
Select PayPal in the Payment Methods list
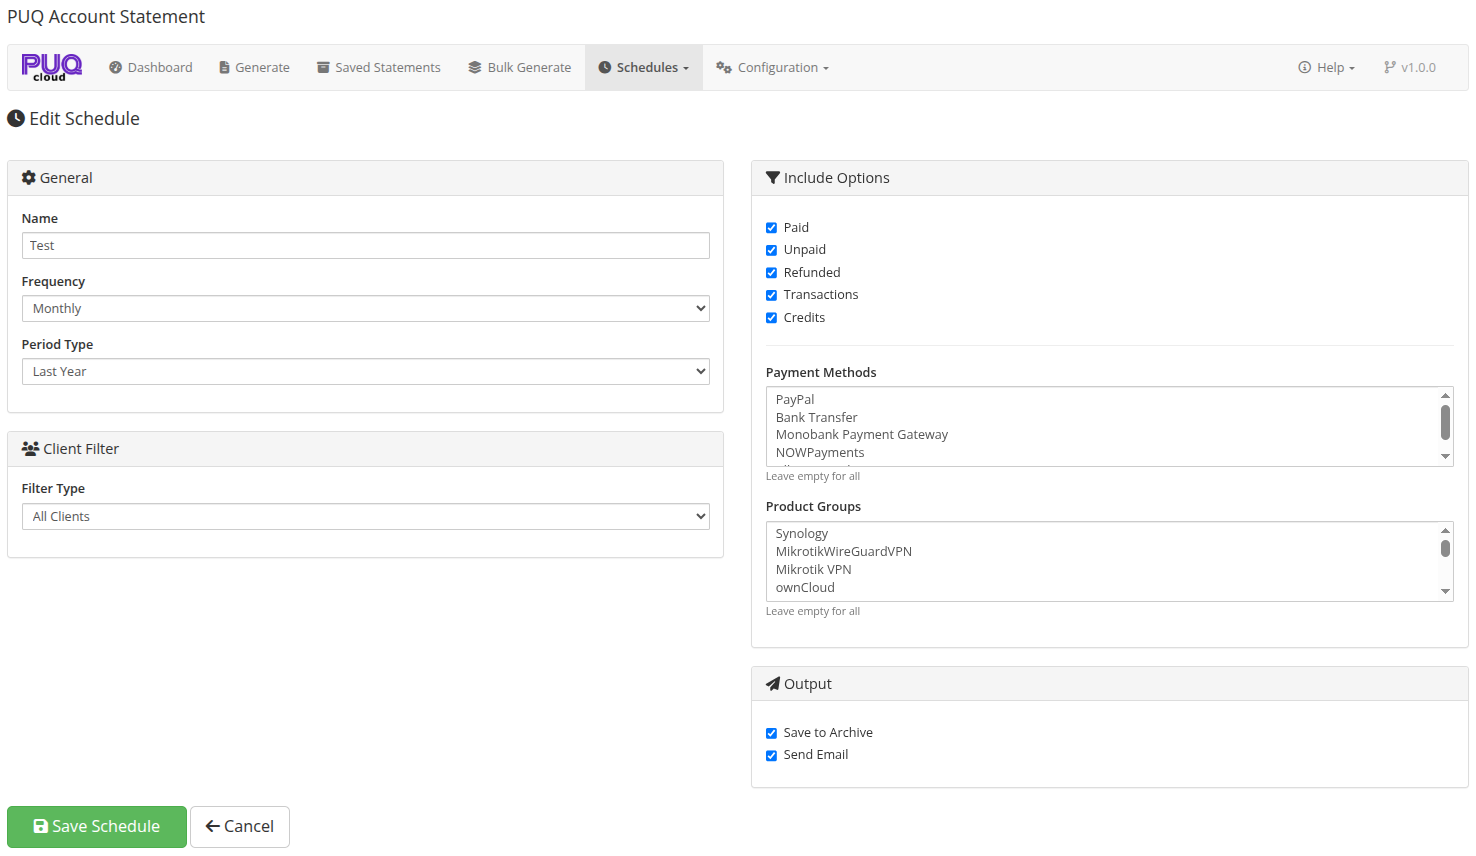tap(794, 399)
